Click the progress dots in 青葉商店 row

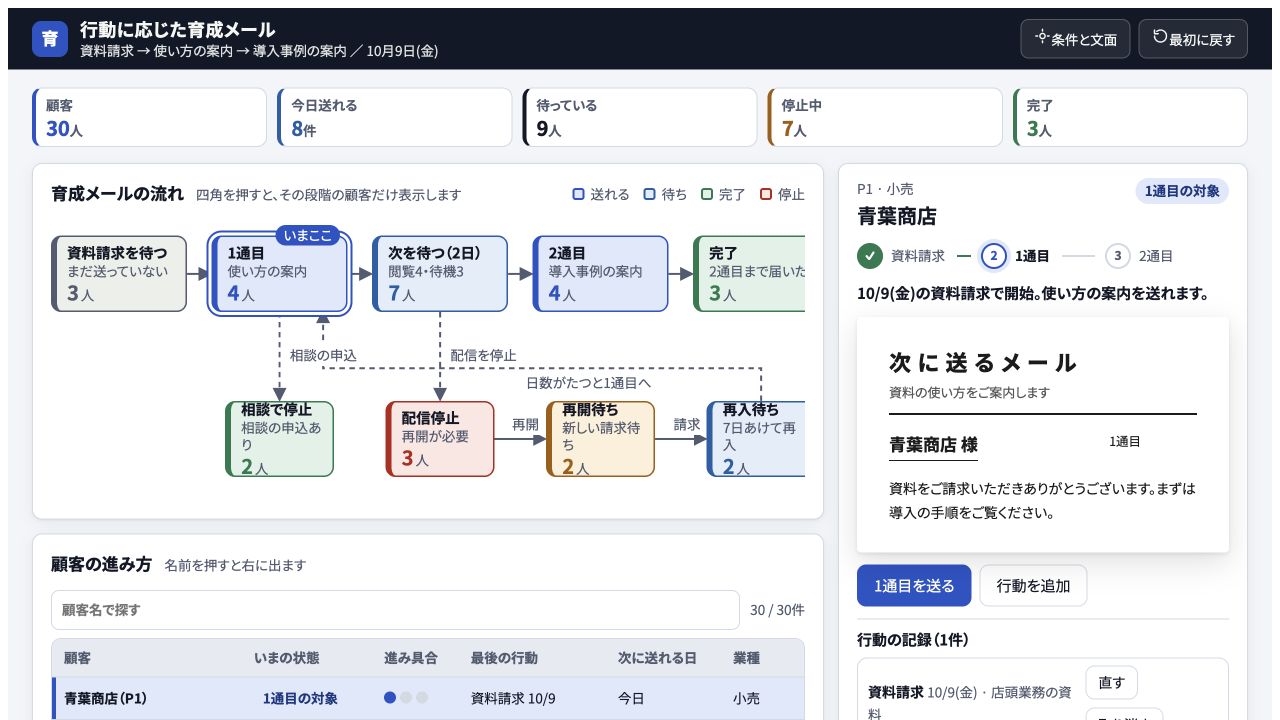tap(406, 698)
